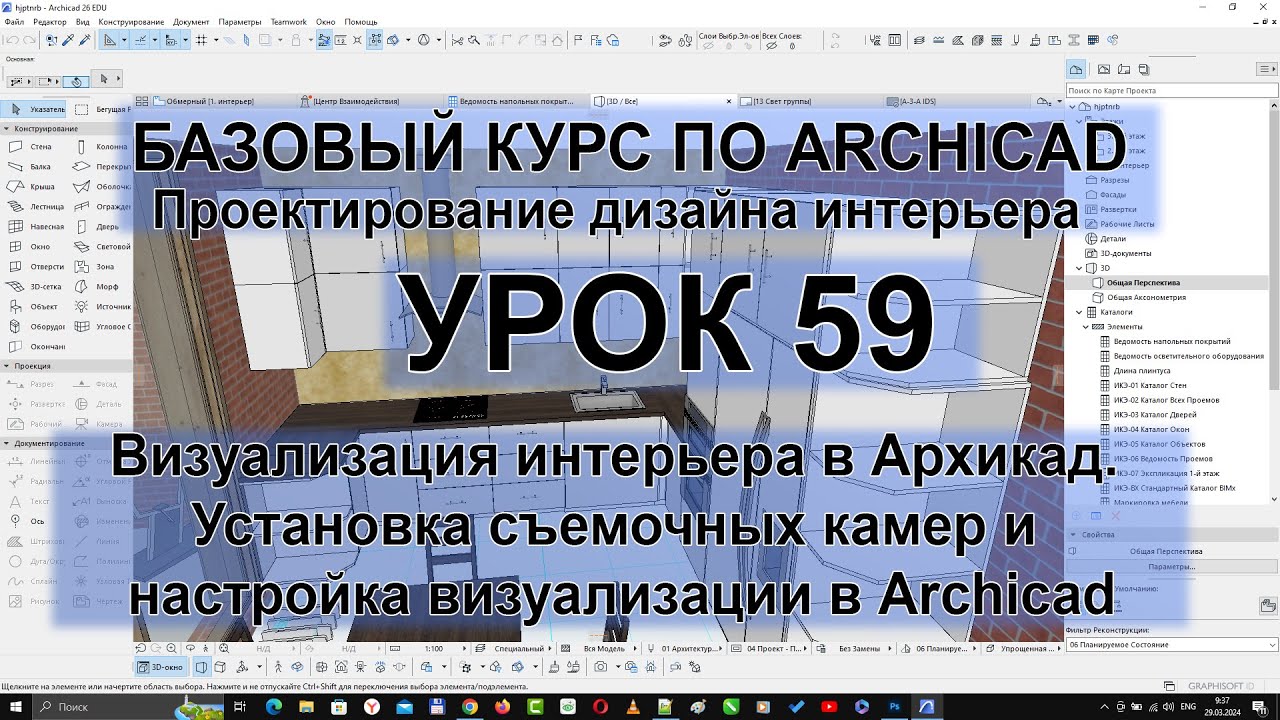Toggle grid snap in top toolbar

tap(201, 40)
